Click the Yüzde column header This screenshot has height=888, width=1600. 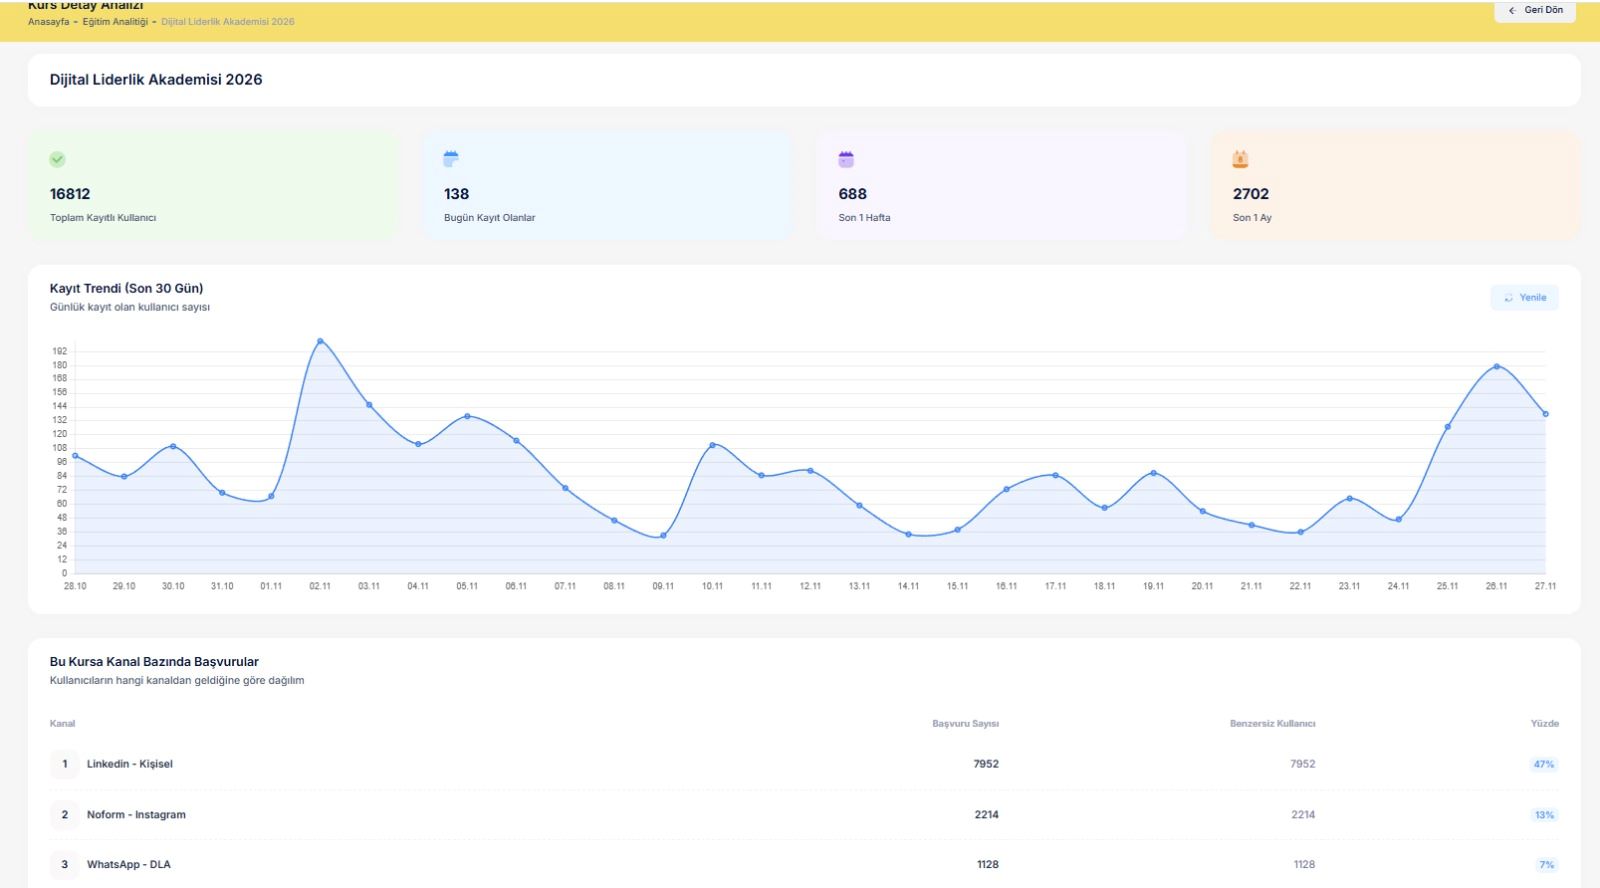pos(1544,724)
